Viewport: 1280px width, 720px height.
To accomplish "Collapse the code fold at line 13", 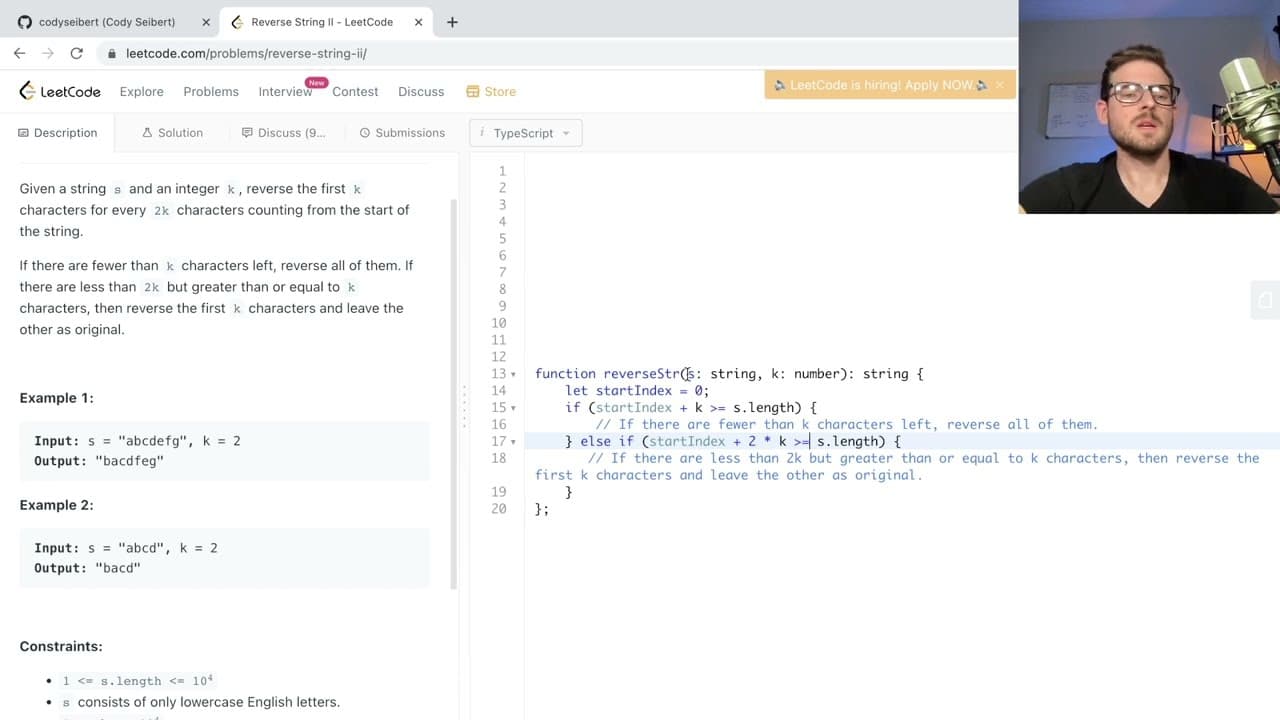I will pos(513,374).
